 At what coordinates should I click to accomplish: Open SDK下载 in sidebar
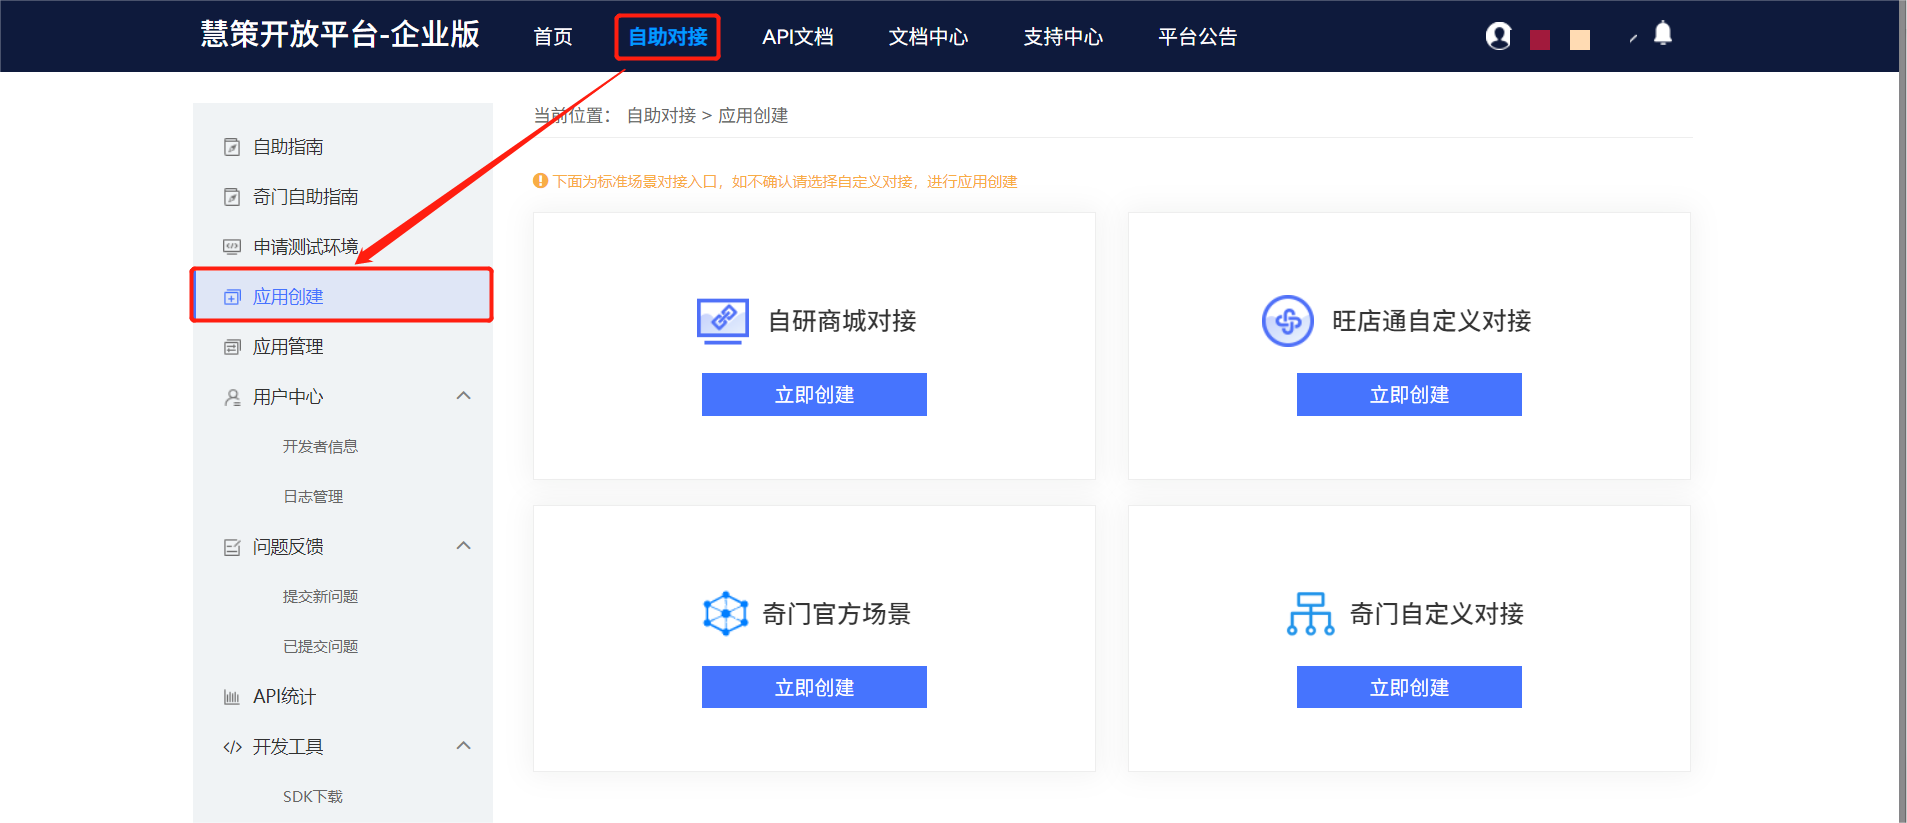[313, 797]
